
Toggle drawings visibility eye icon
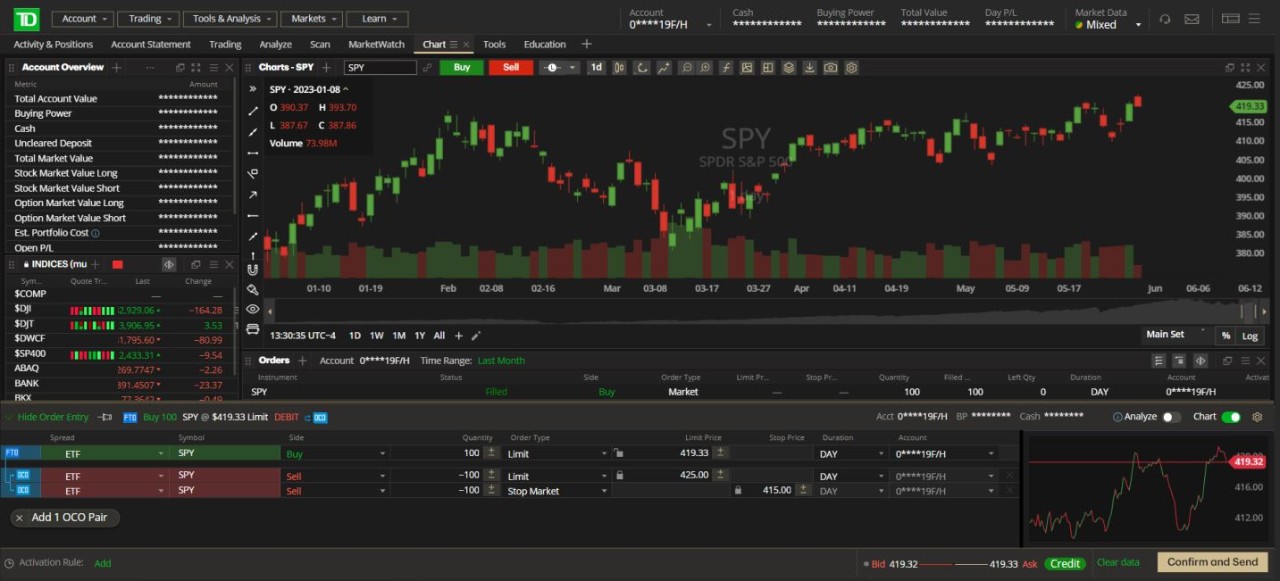[252, 309]
